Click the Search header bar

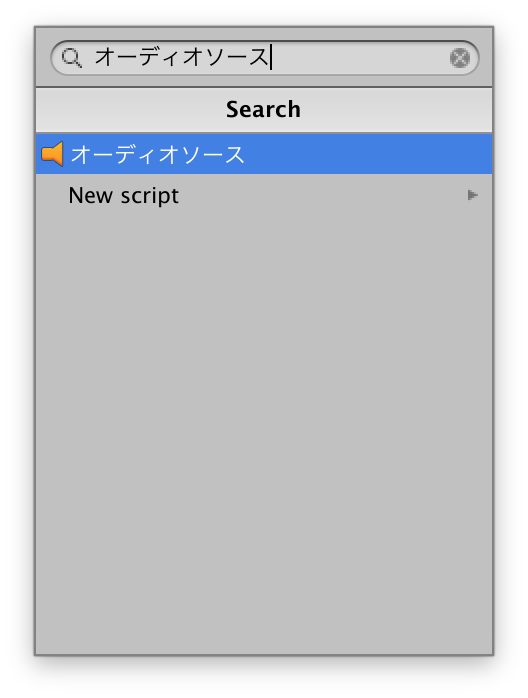point(264,110)
